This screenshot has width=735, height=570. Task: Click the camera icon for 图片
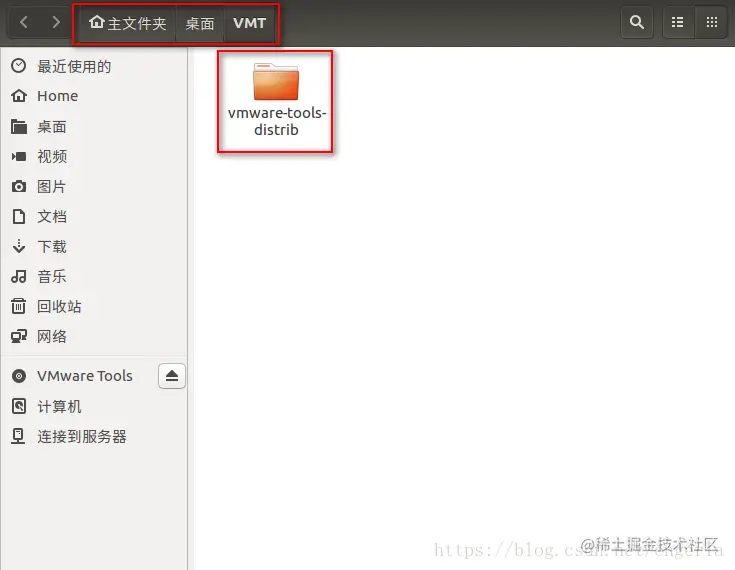pyautogui.click(x=19, y=187)
